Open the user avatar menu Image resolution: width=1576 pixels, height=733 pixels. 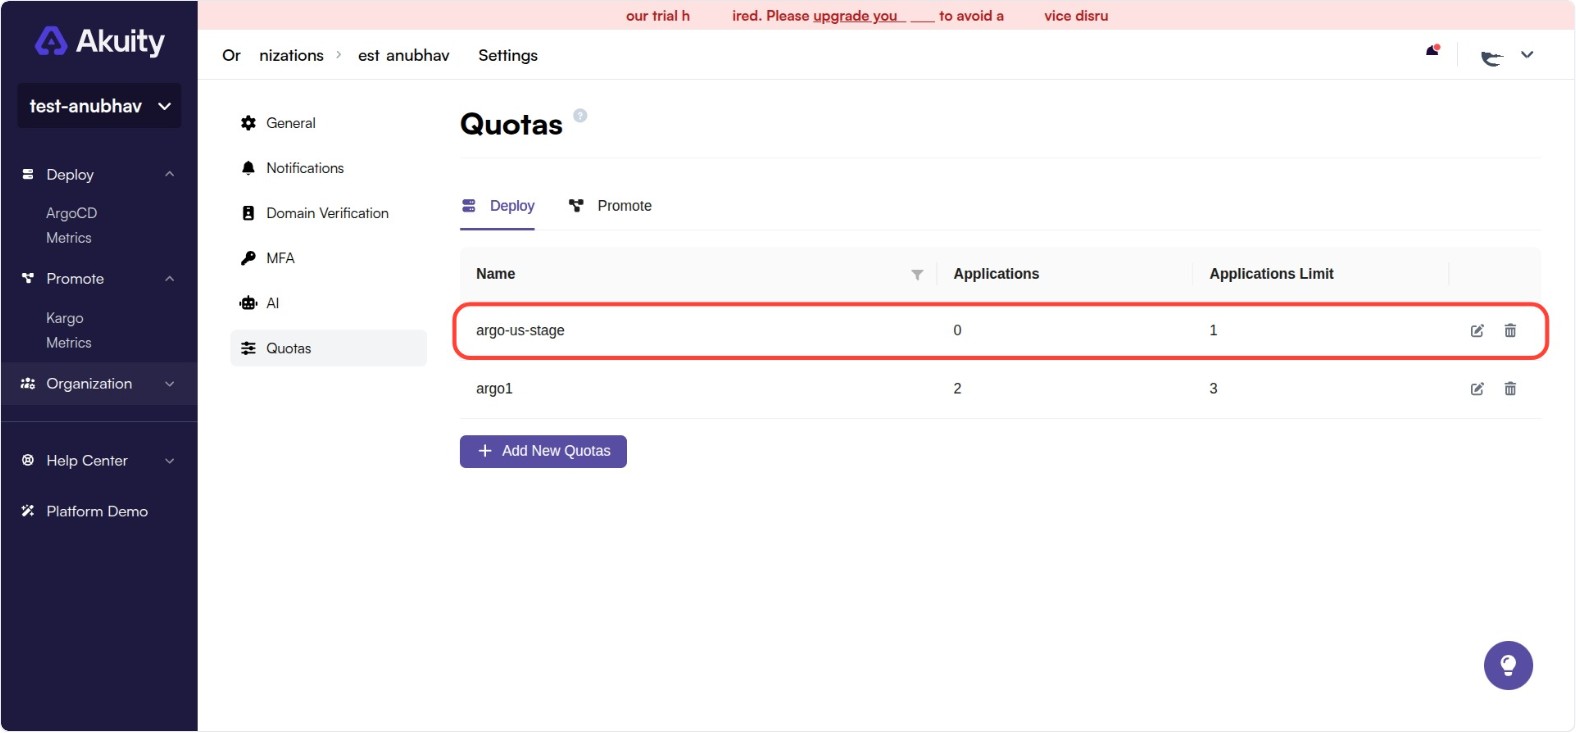pos(1492,56)
